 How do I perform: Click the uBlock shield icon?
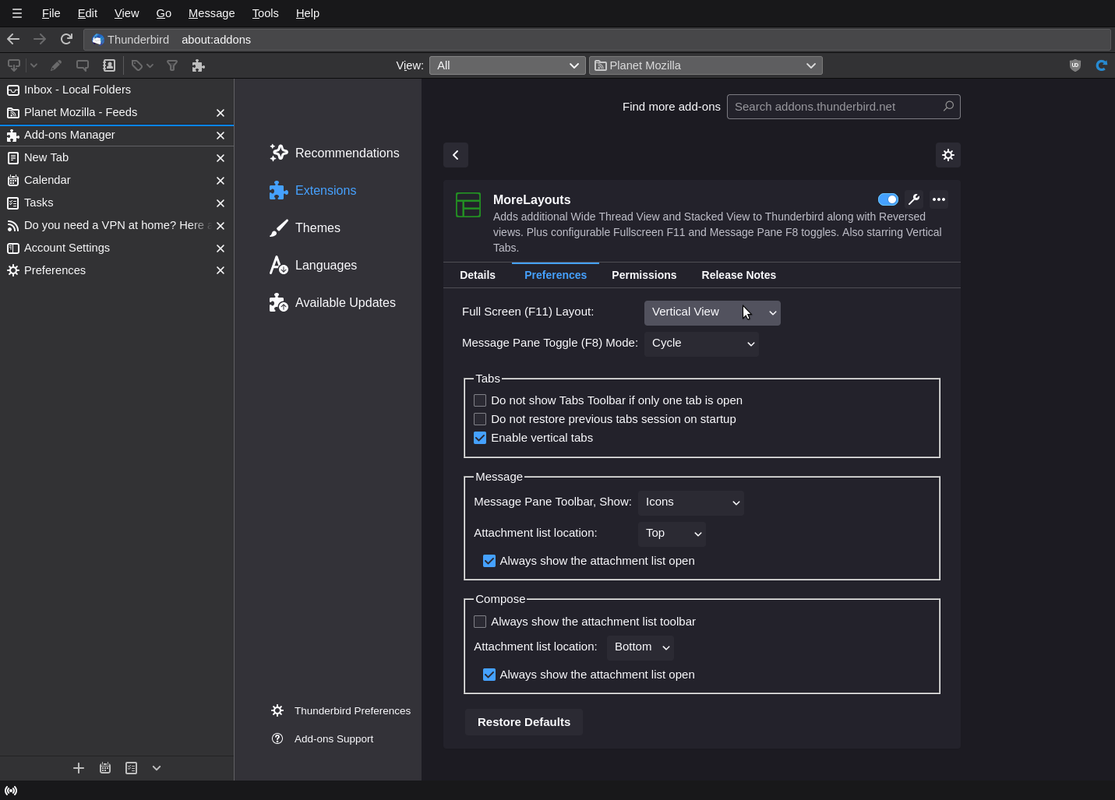1075,65
